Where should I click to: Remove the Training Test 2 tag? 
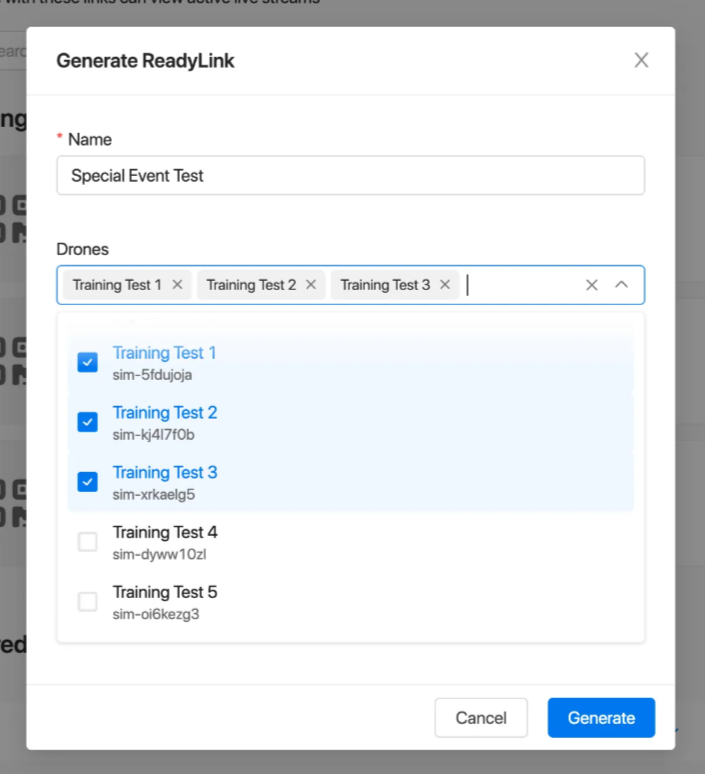tap(311, 285)
